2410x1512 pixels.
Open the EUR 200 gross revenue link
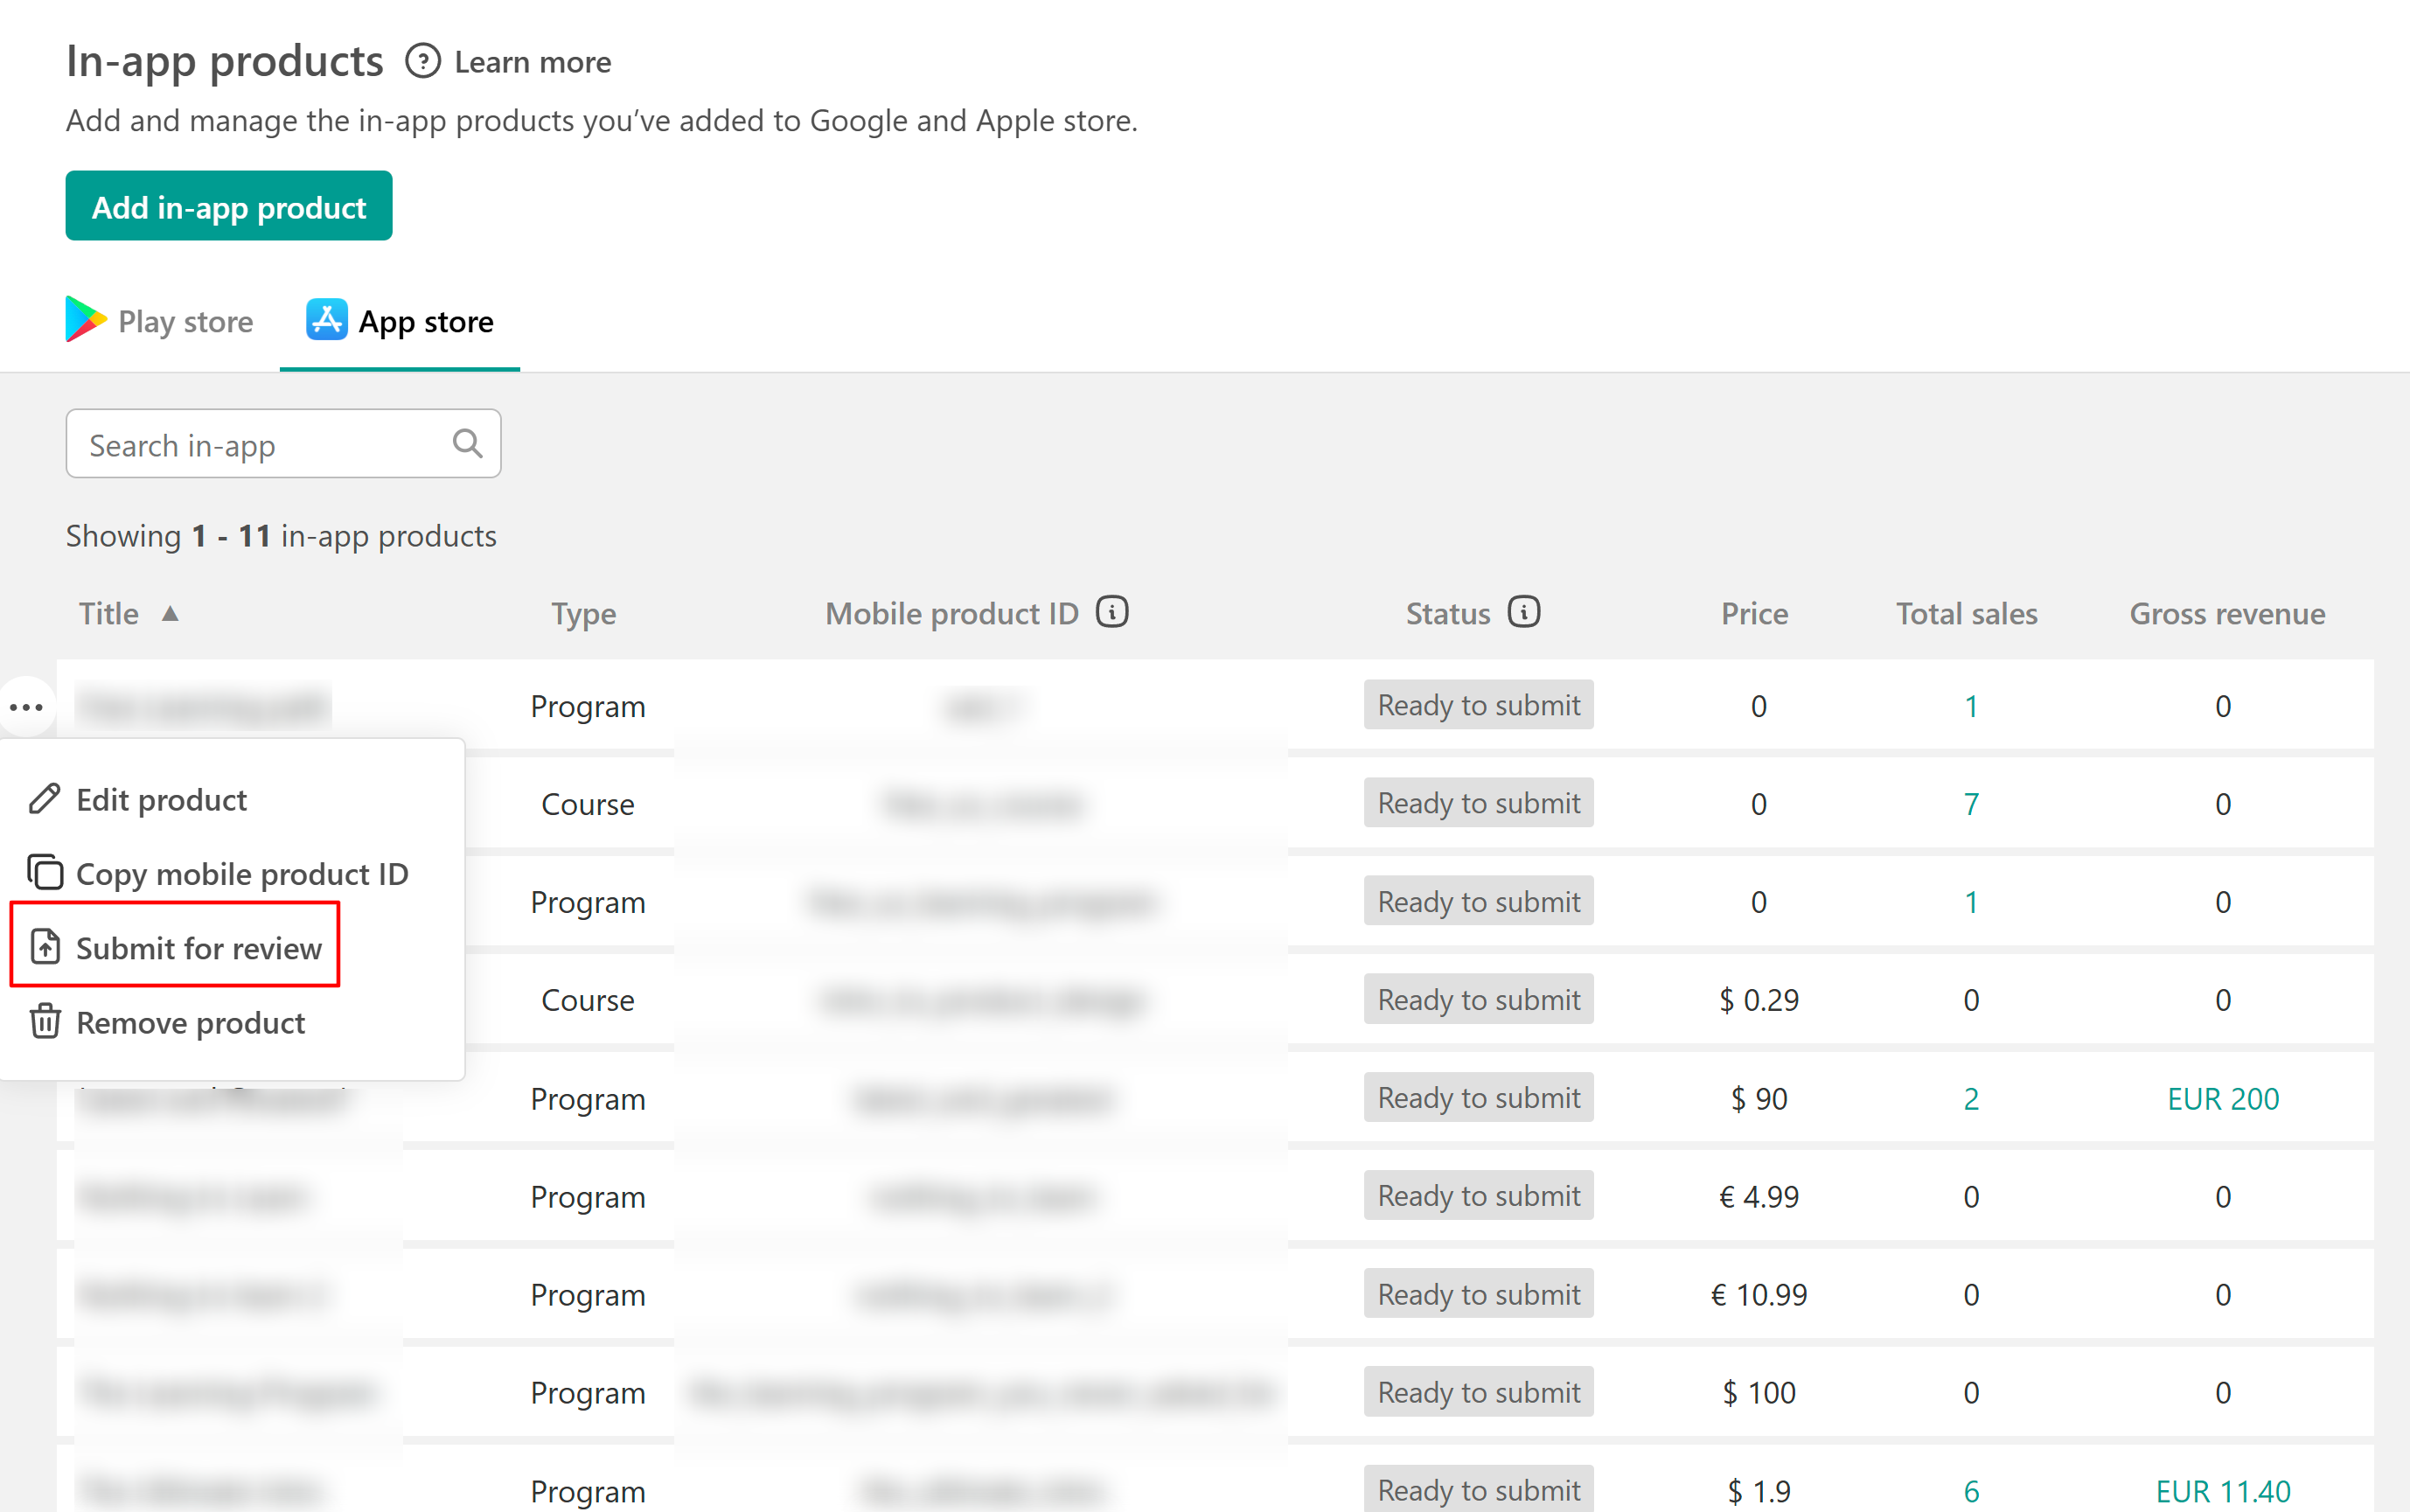(x=2222, y=1098)
